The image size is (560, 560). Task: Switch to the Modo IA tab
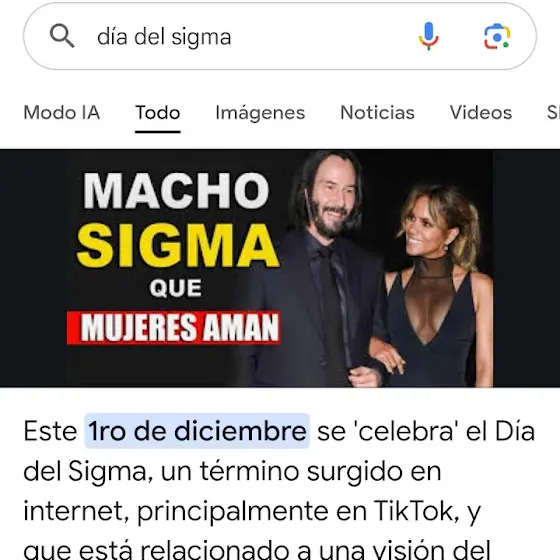click(x=61, y=113)
